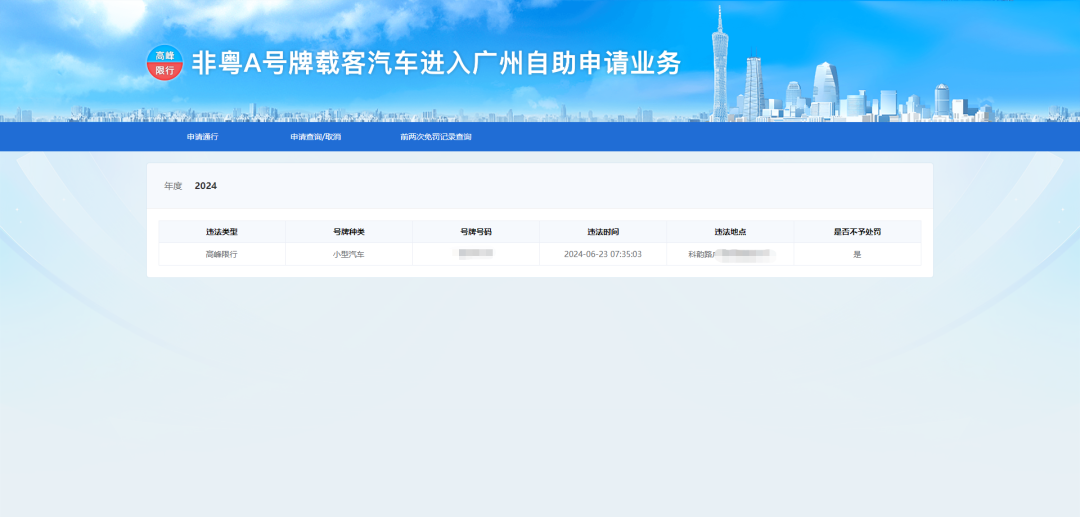Click the 科韵路 violation location cell
This screenshot has height=517, width=1080.
730,255
